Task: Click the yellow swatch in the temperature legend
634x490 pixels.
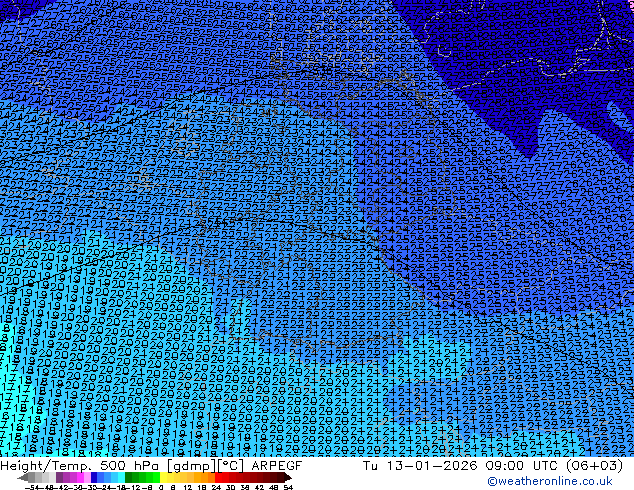Action: [x=163, y=477]
